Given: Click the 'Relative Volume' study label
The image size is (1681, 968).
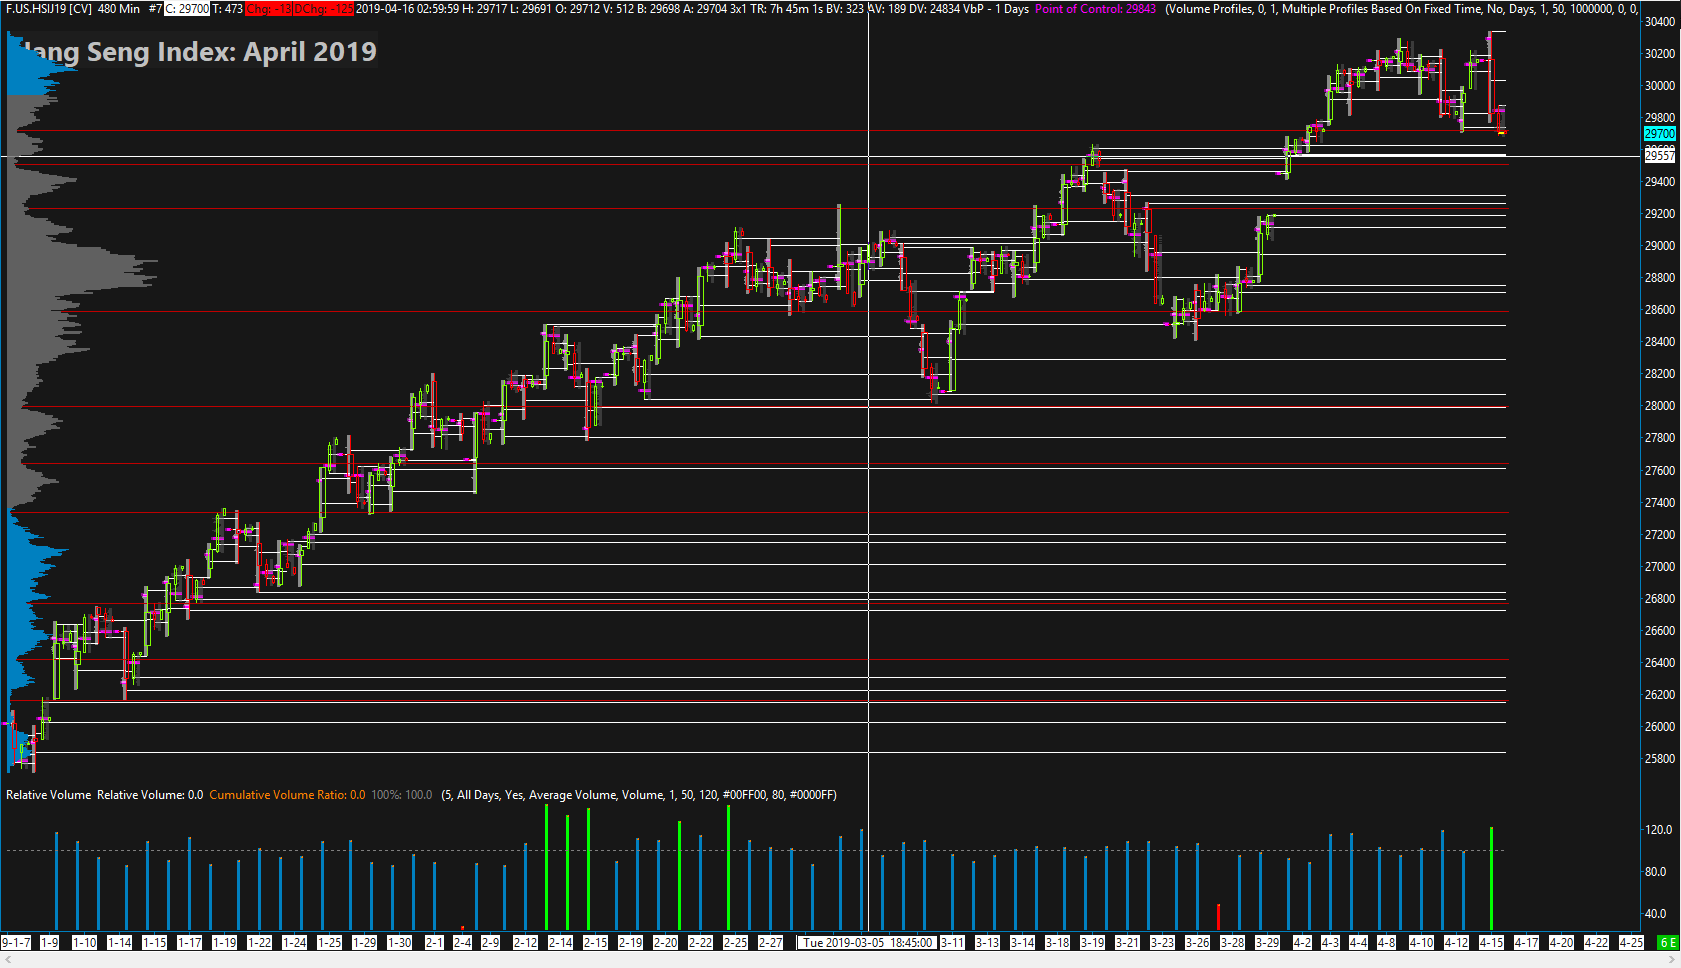Looking at the screenshot, I should click(x=48, y=795).
